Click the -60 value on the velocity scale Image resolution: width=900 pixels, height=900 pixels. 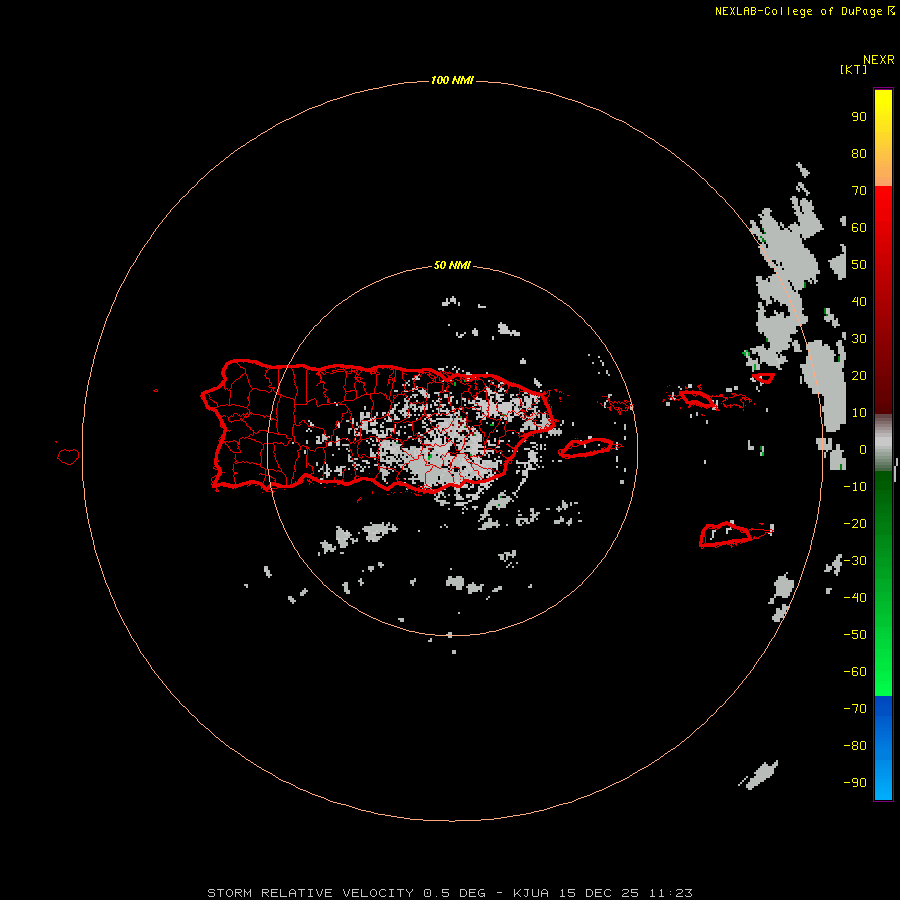pyautogui.click(x=855, y=672)
